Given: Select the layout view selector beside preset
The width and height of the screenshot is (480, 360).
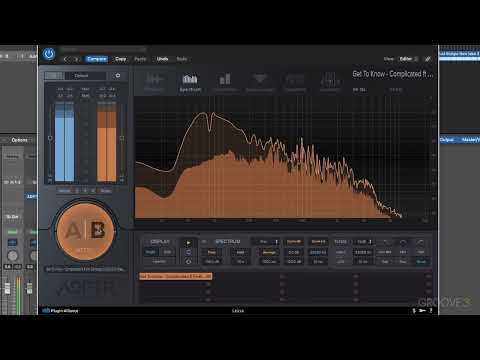Looking at the screenshot, I should tap(54, 76).
